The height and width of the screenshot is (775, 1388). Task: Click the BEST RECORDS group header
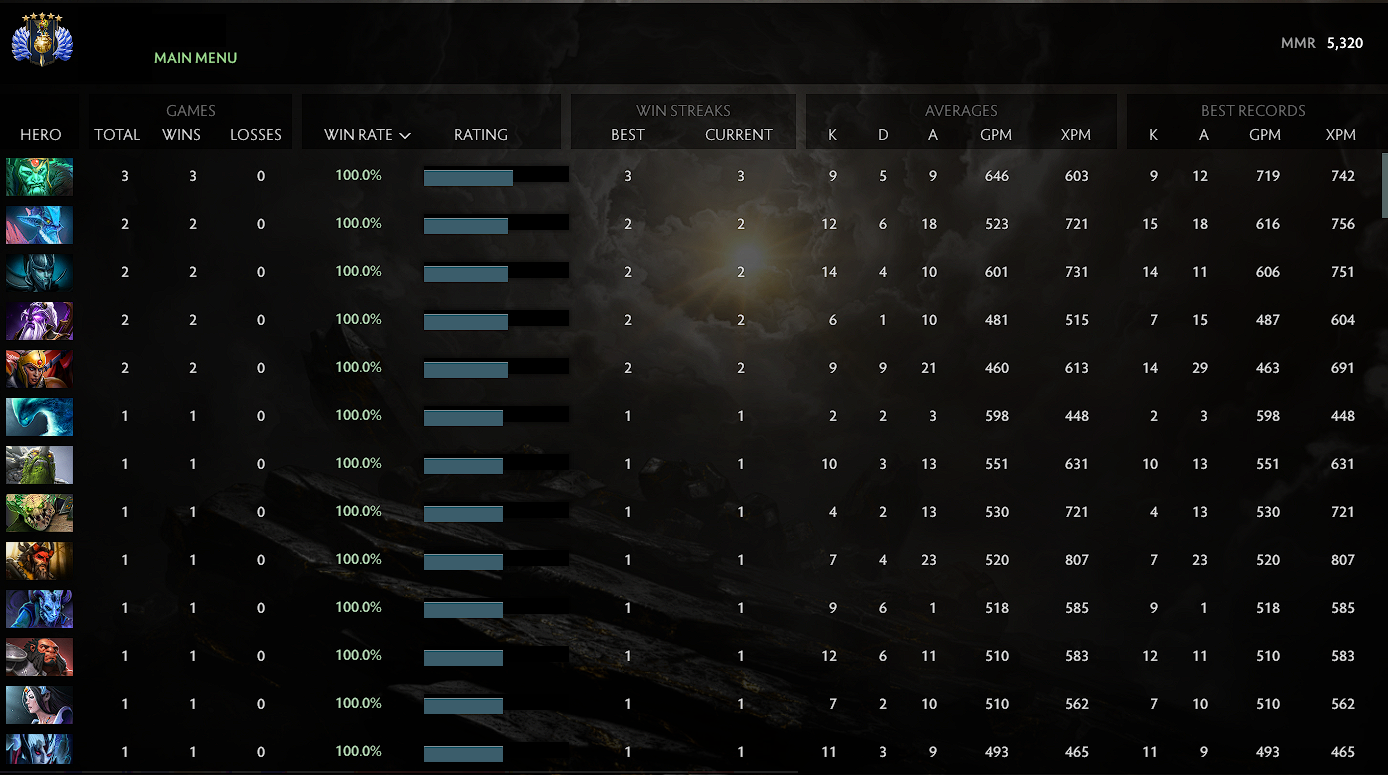click(1253, 111)
